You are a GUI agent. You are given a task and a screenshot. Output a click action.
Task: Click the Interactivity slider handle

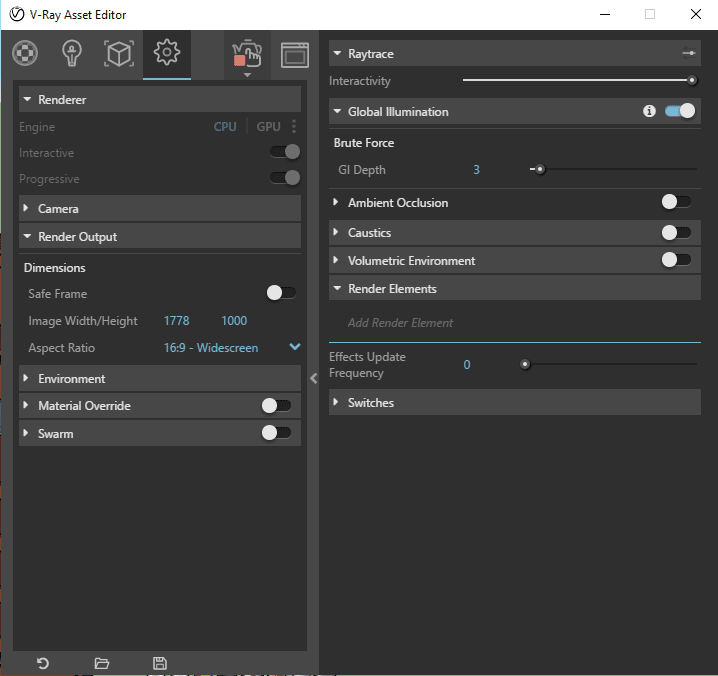(x=692, y=81)
